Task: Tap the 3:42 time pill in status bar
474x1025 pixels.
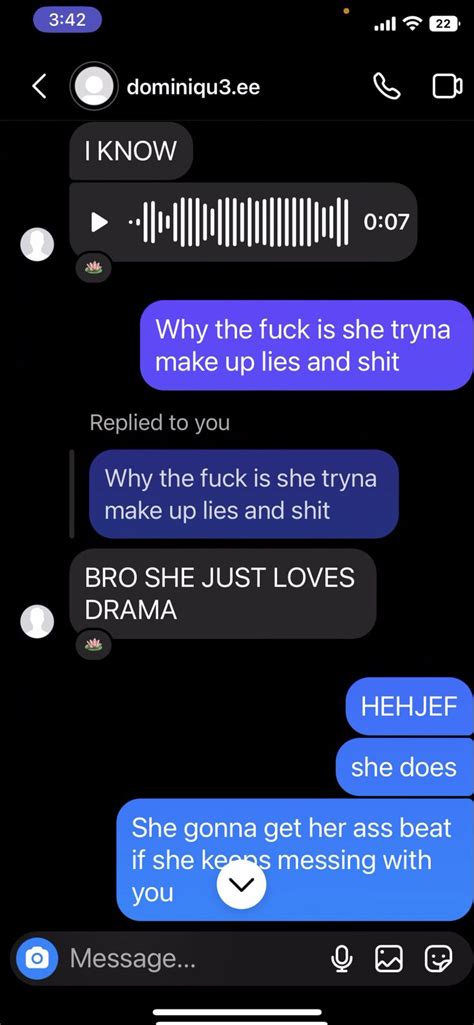Action: point(67,20)
